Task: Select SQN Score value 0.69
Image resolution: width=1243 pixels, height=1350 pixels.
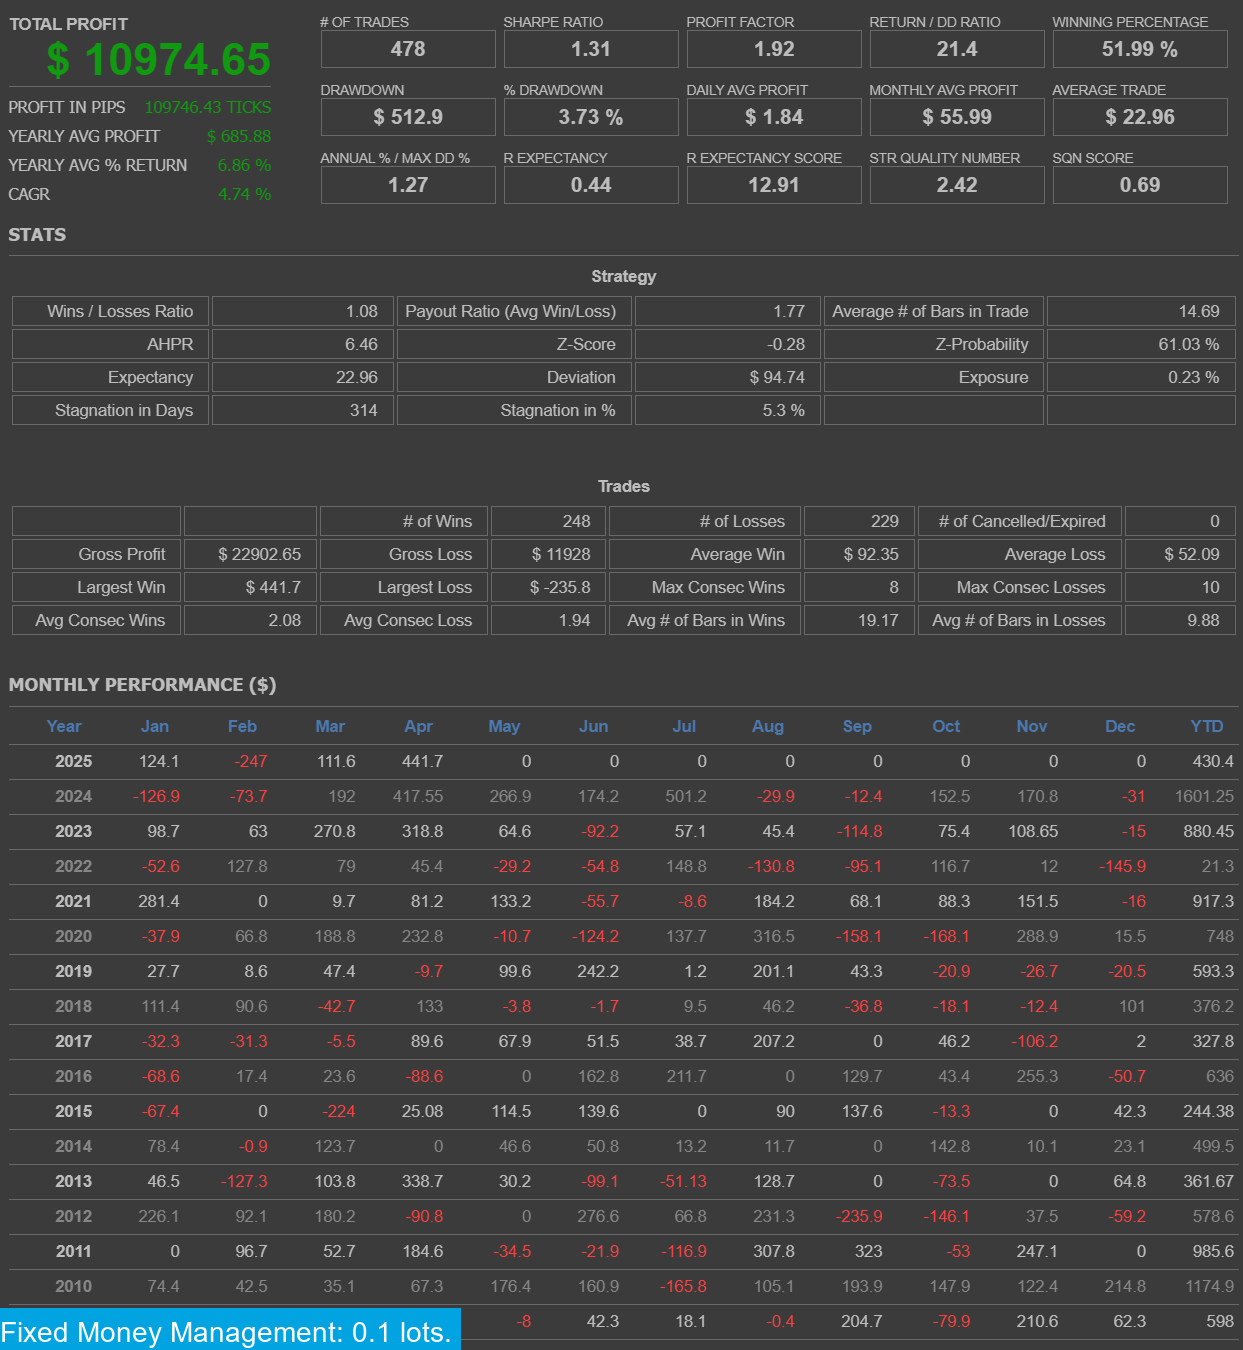Action: (1140, 185)
